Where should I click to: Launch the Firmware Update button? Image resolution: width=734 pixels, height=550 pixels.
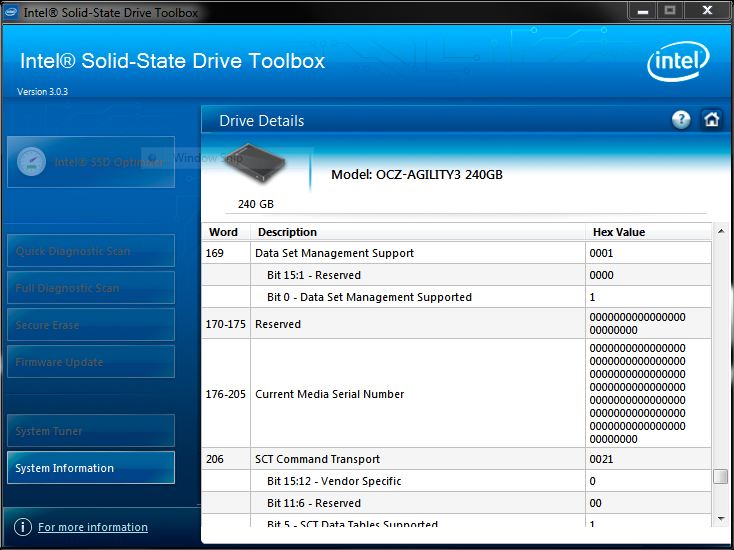click(x=91, y=362)
